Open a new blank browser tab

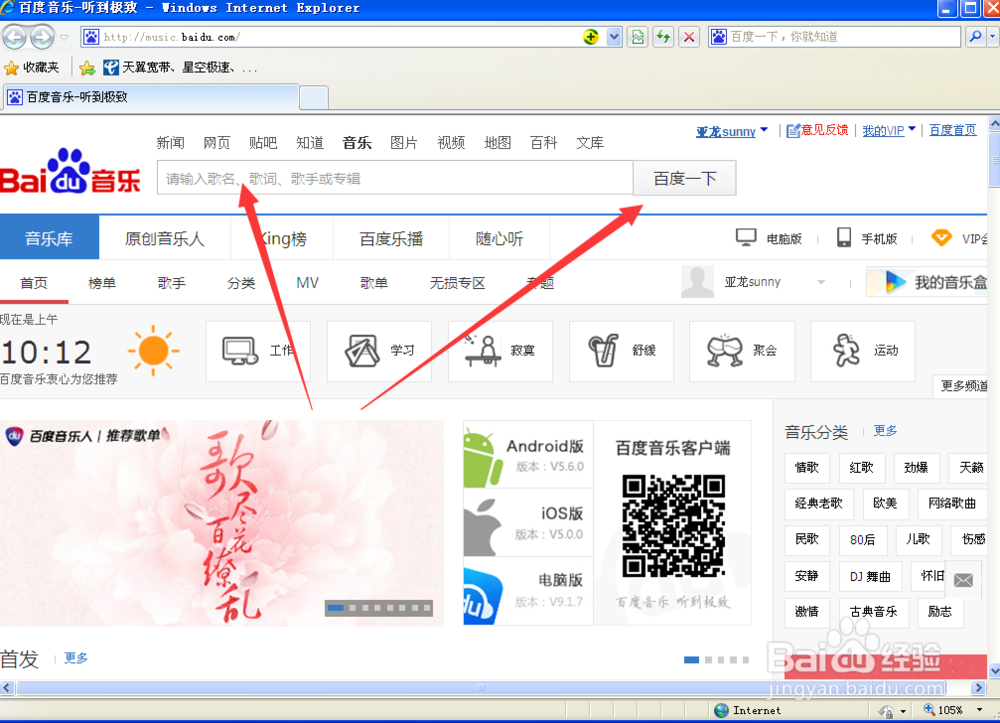[314, 98]
